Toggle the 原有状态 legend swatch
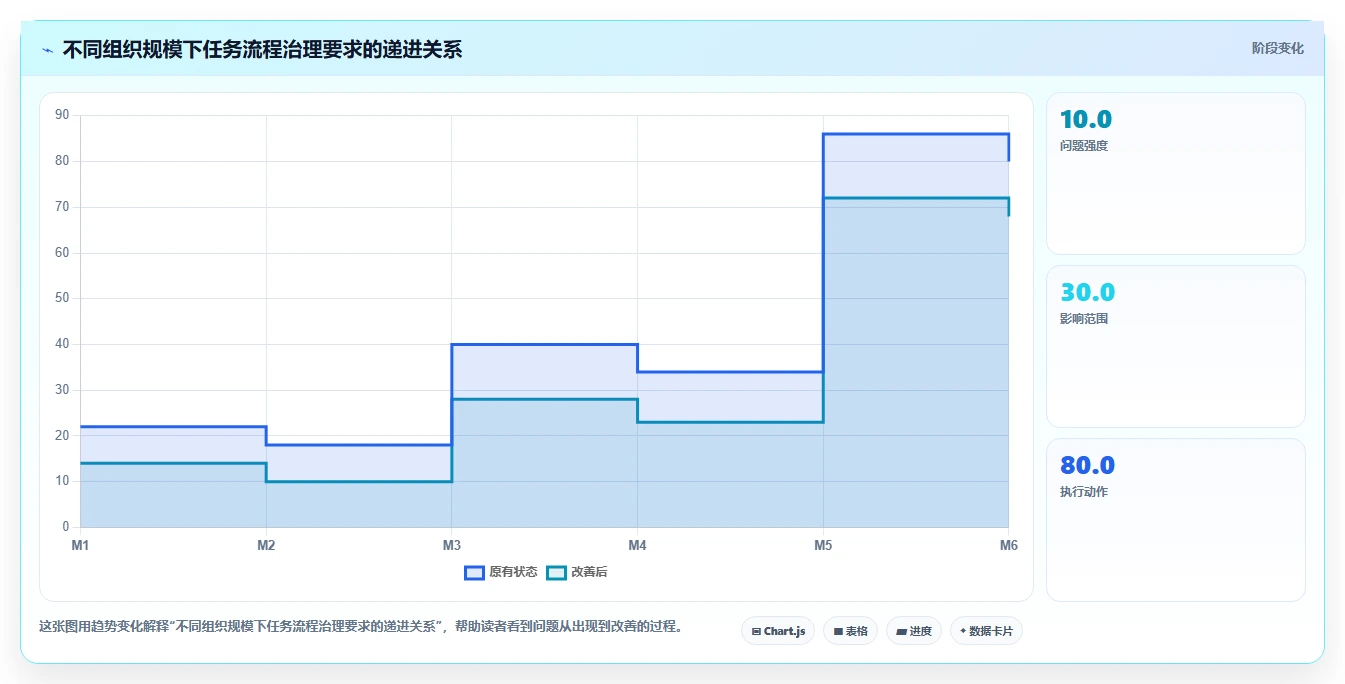Image resolution: width=1345 pixels, height=684 pixels. [x=474, y=573]
